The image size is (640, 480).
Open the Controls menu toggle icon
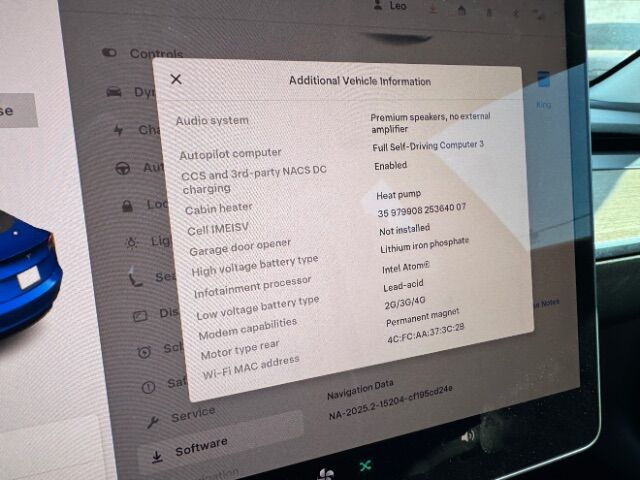tap(109, 53)
